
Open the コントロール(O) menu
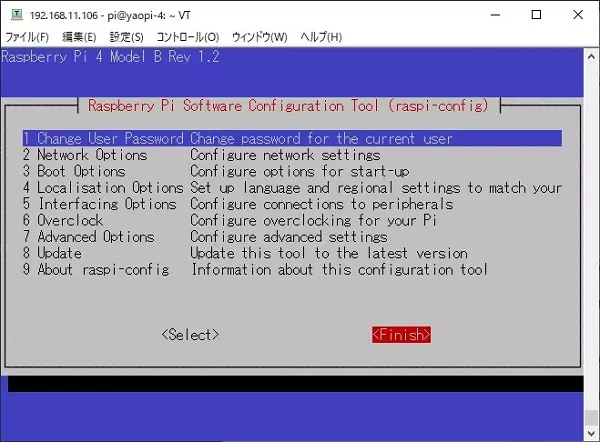[188, 37]
